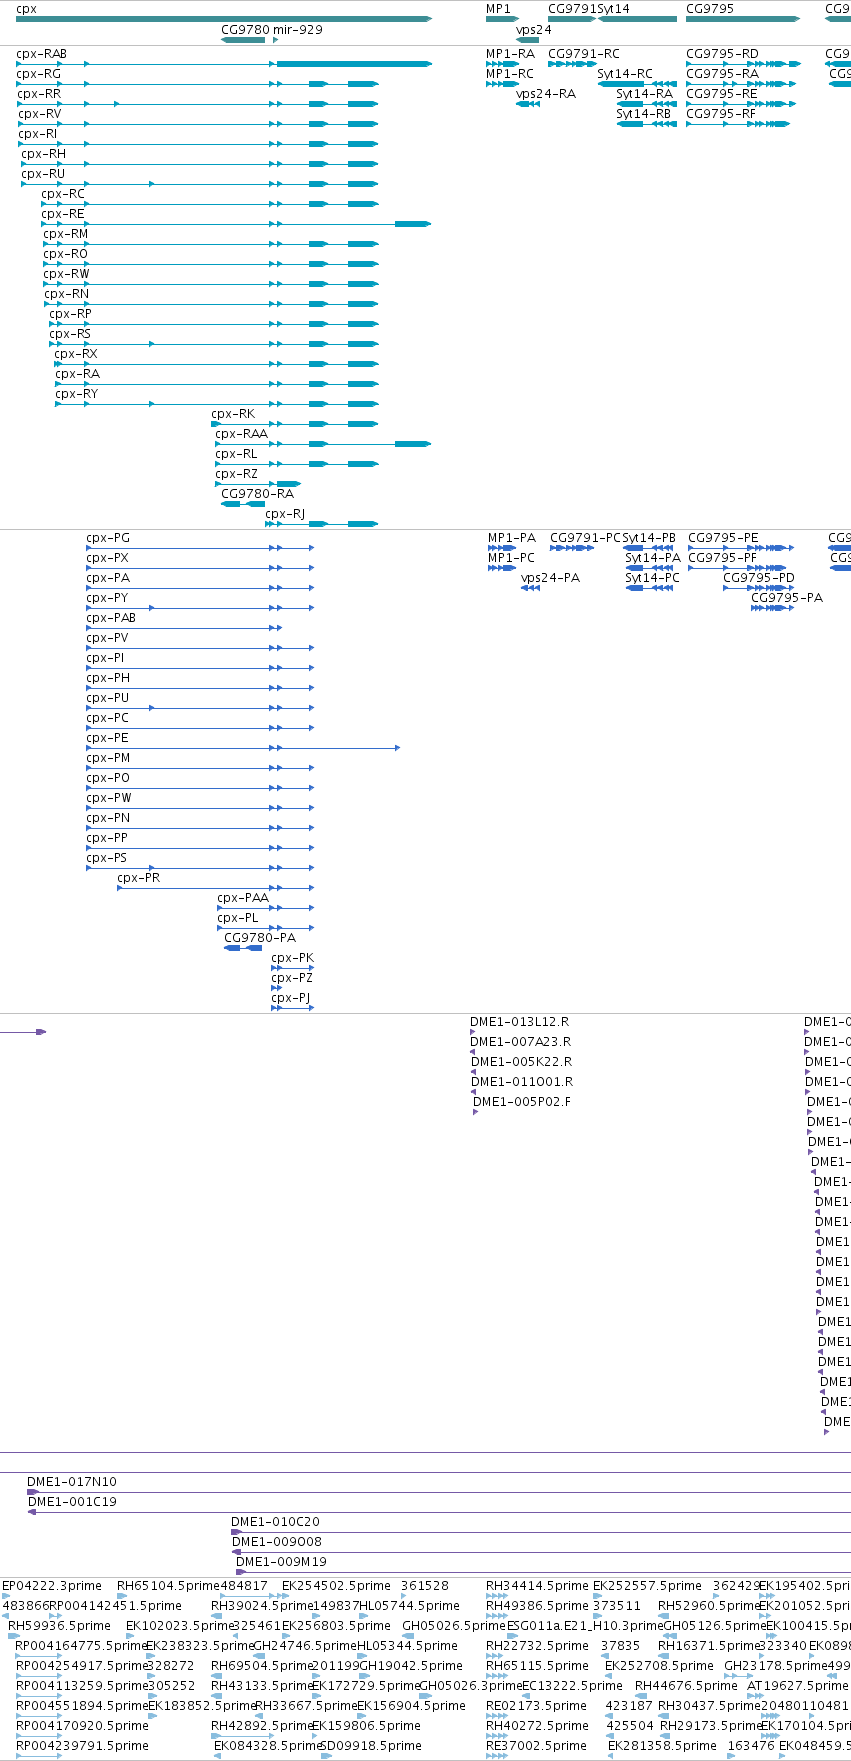Select protein cpx-PZ
Image resolution: width=851 pixels, height=1761 pixels.
pyautogui.click(x=292, y=978)
